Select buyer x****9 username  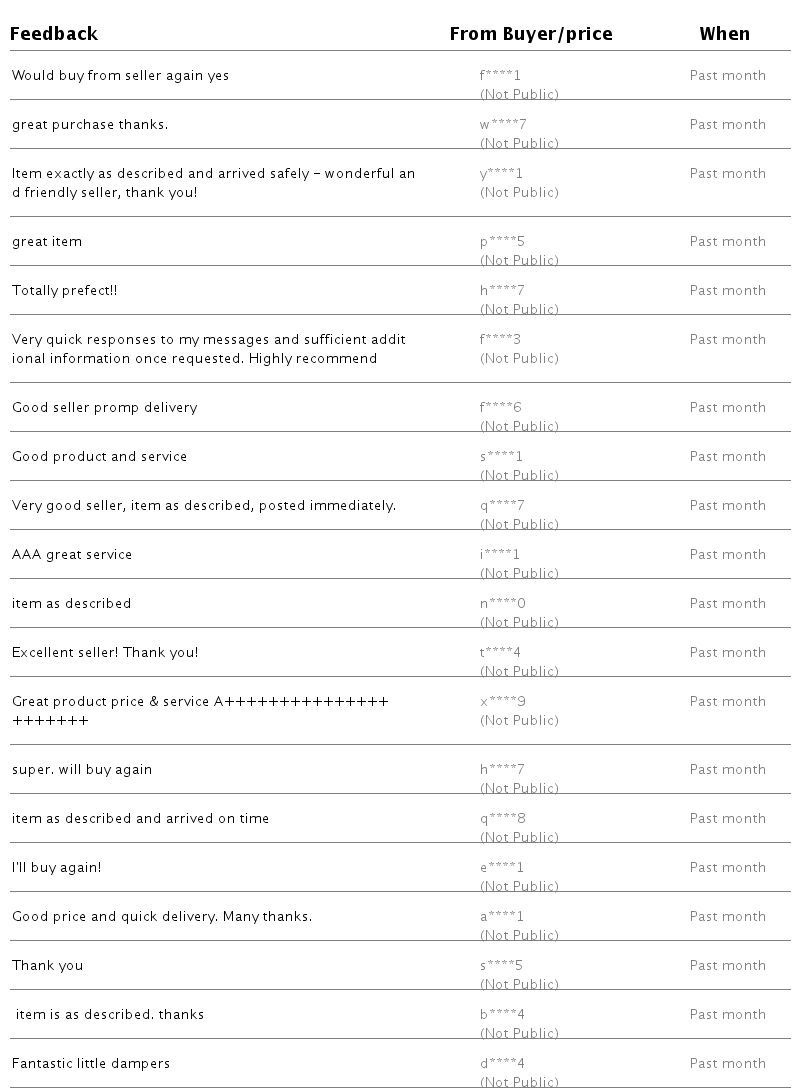[502, 702]
